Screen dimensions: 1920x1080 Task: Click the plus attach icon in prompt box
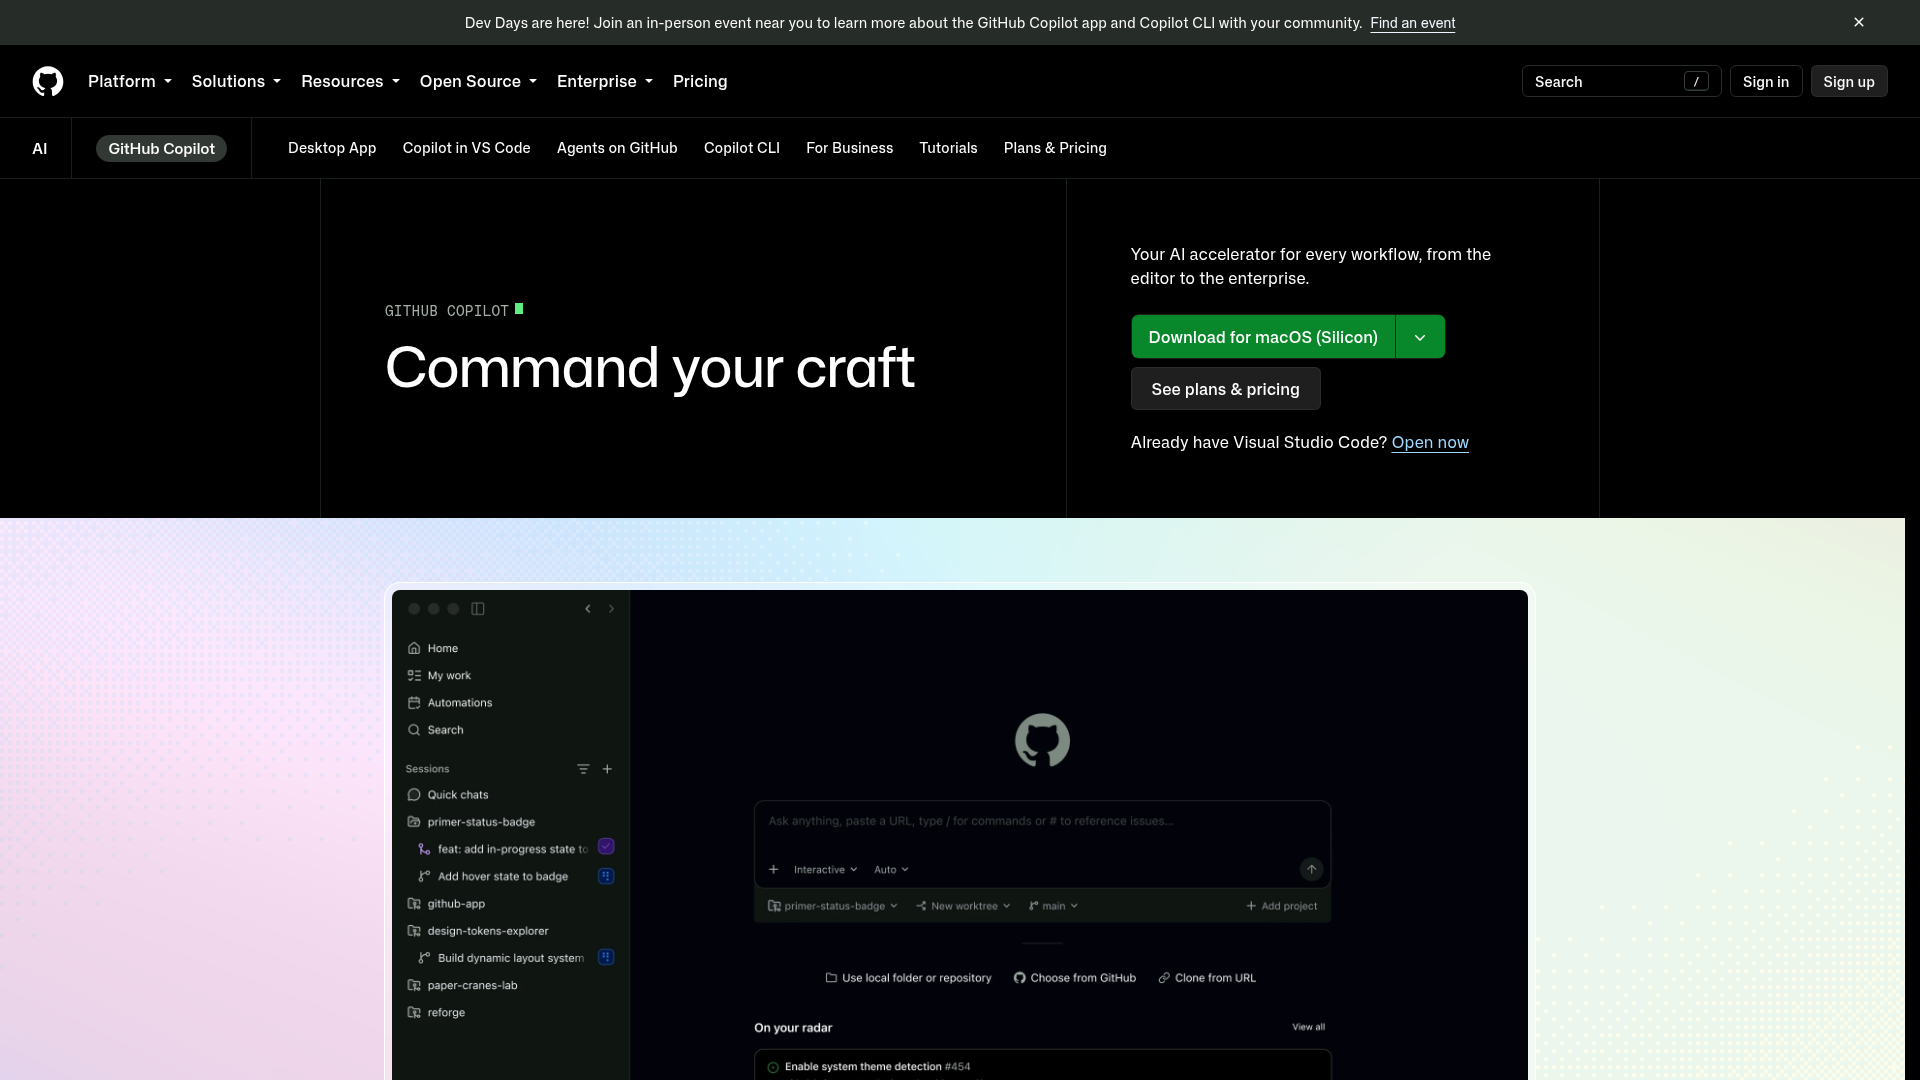coord(773,870)
